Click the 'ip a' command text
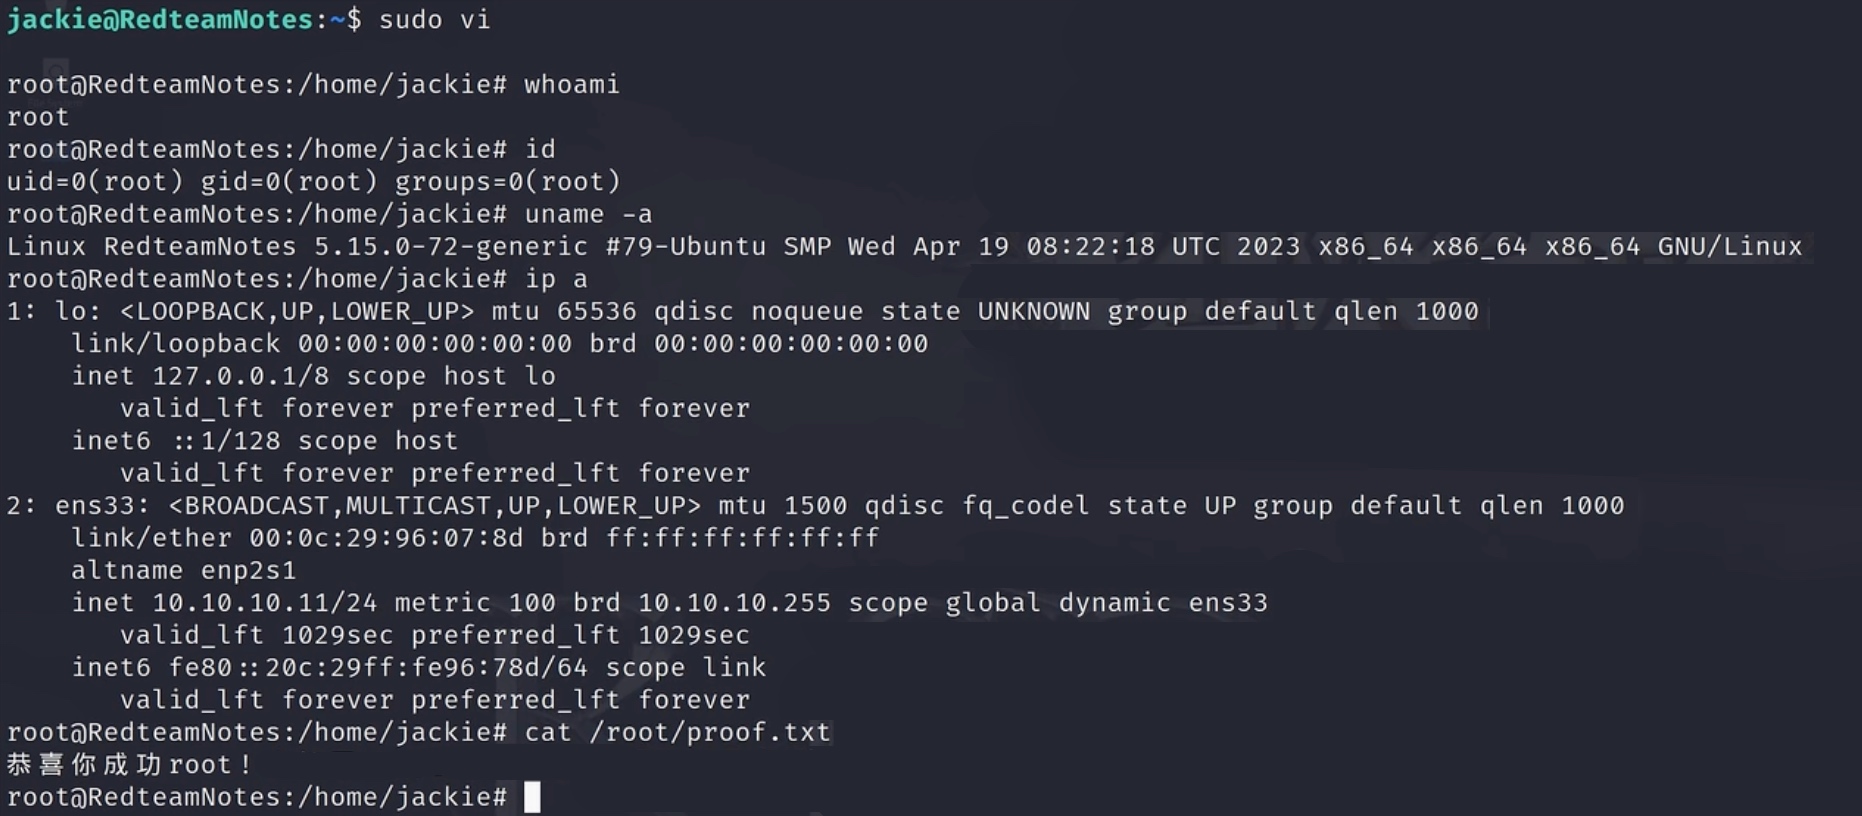This screenshot has height=816, width=1862. [x=555, y=278]
